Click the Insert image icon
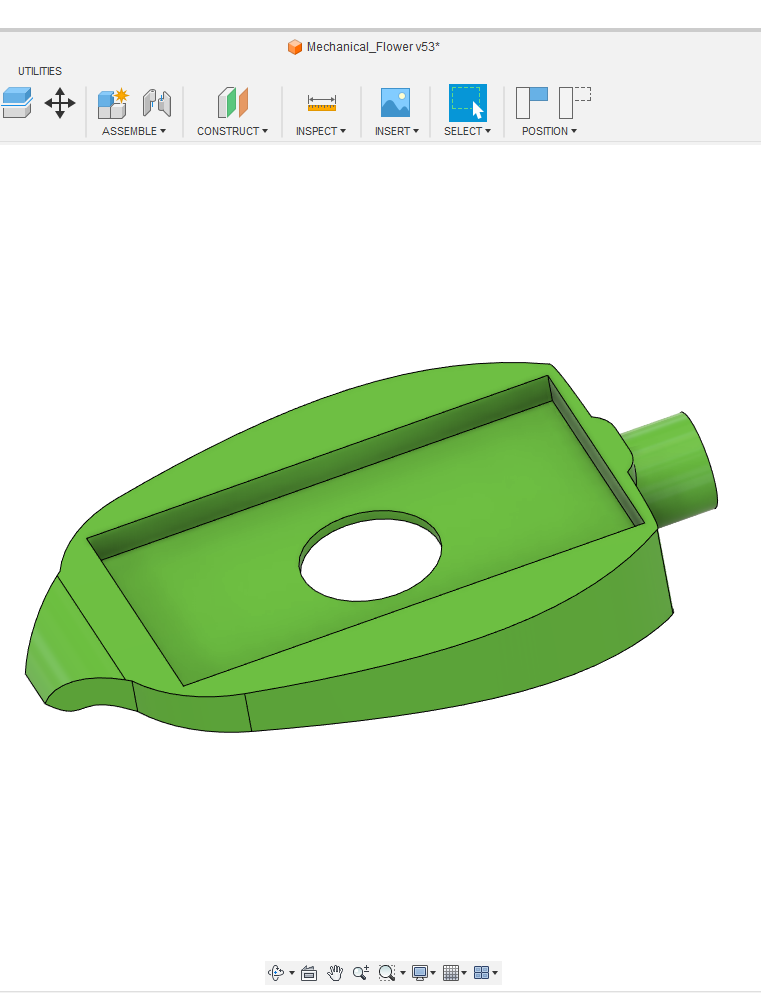 [396, 103]
